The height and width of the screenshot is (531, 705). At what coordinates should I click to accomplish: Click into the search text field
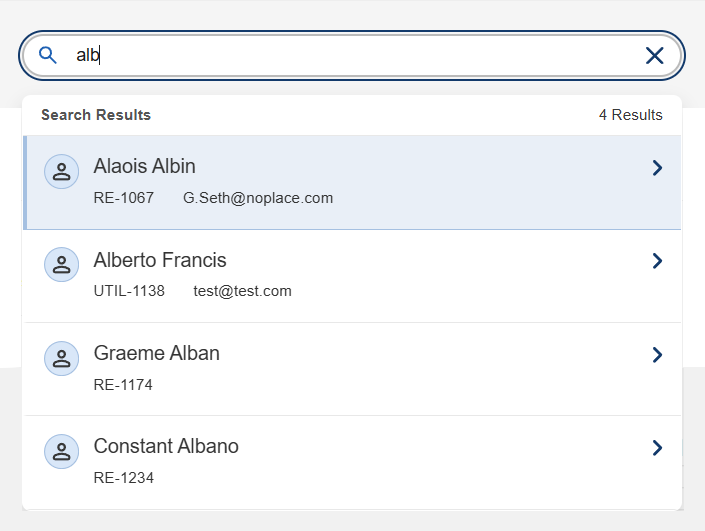[x=350, y=55]
